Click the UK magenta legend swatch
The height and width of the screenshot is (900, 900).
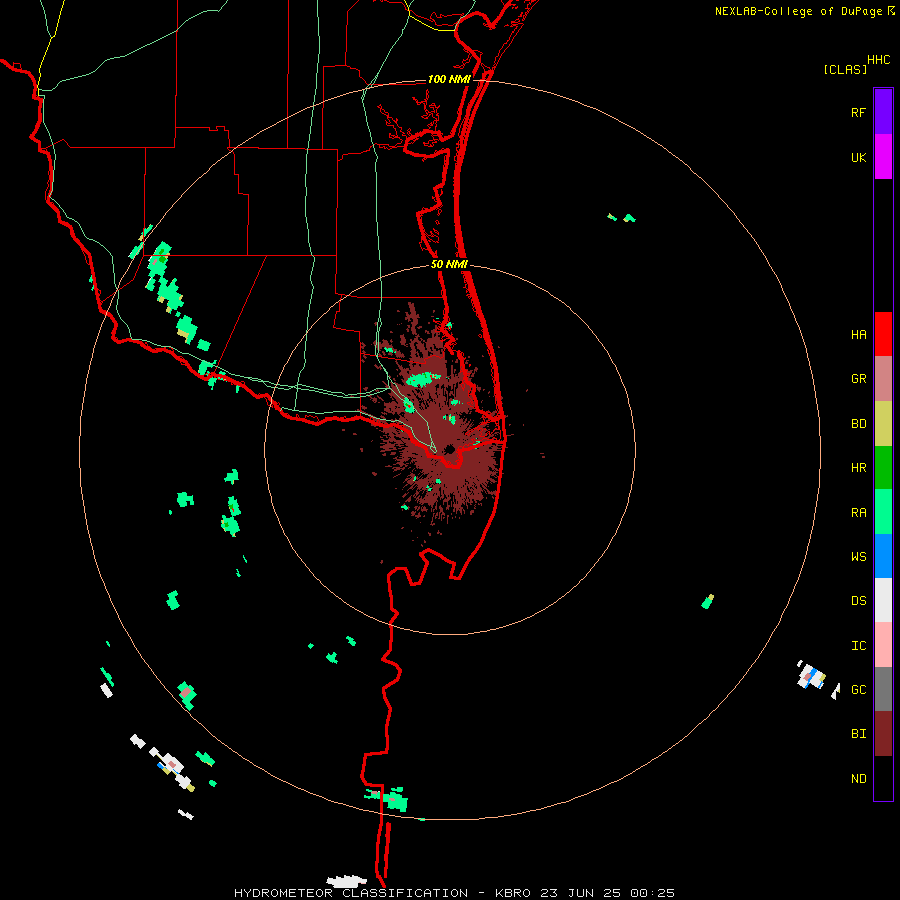coord(883,157)
